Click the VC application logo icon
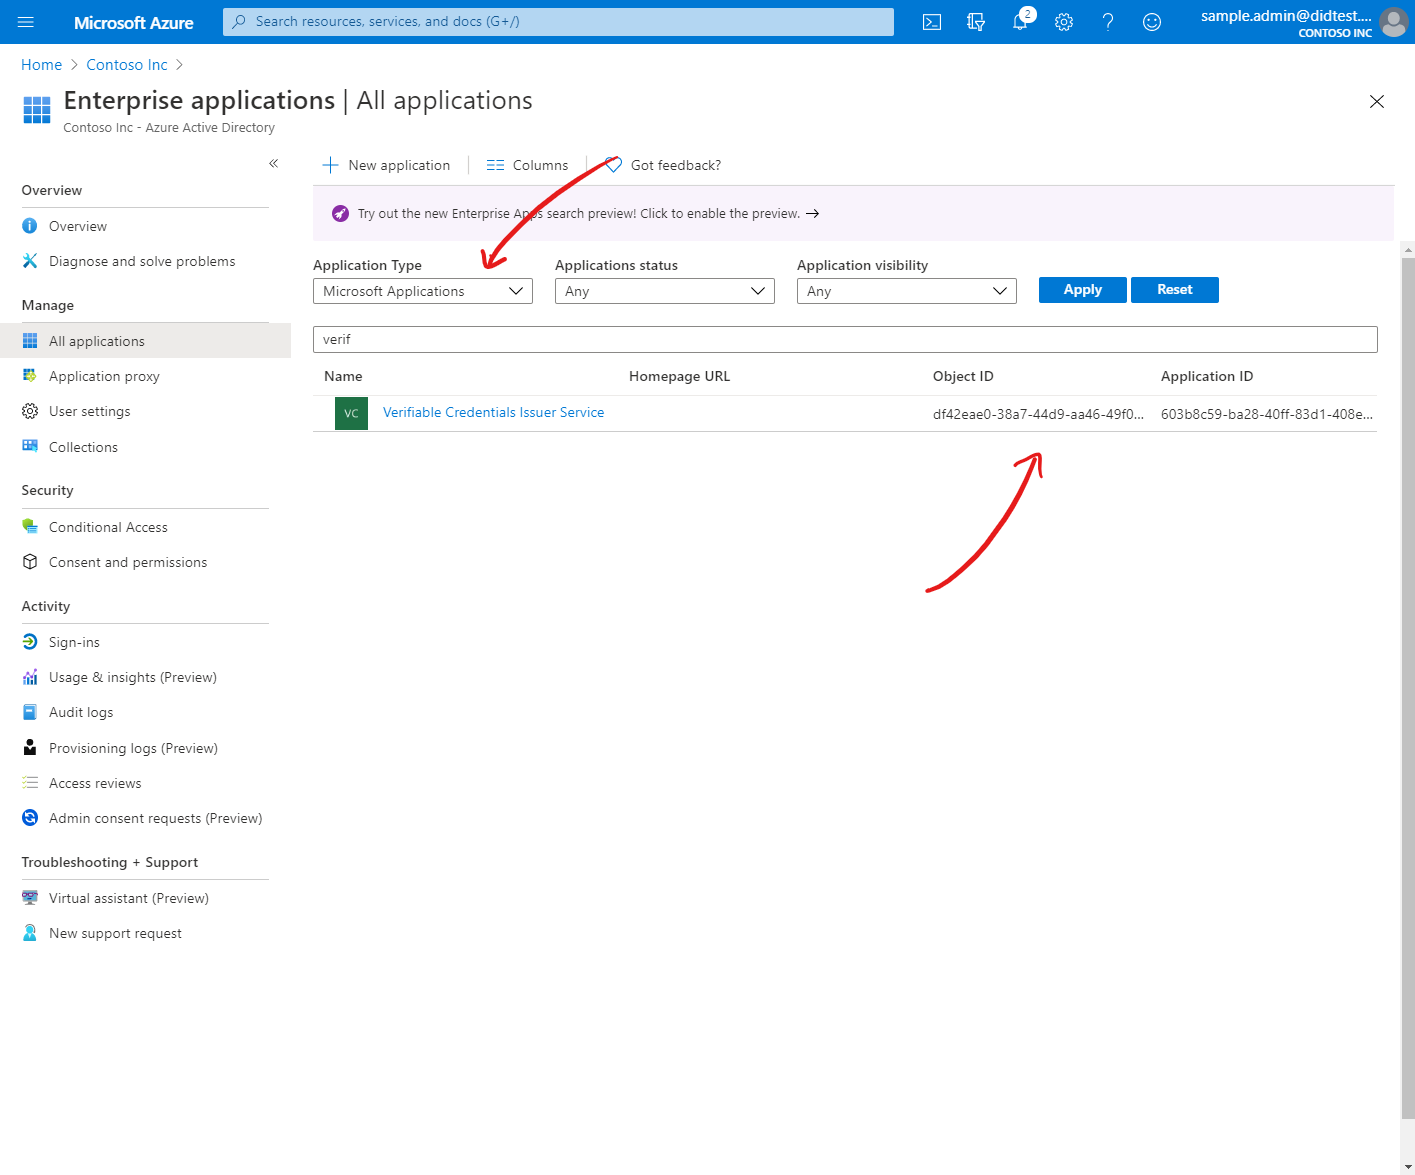Screen dimensions: 1415x1175 [x=351, y=413]
